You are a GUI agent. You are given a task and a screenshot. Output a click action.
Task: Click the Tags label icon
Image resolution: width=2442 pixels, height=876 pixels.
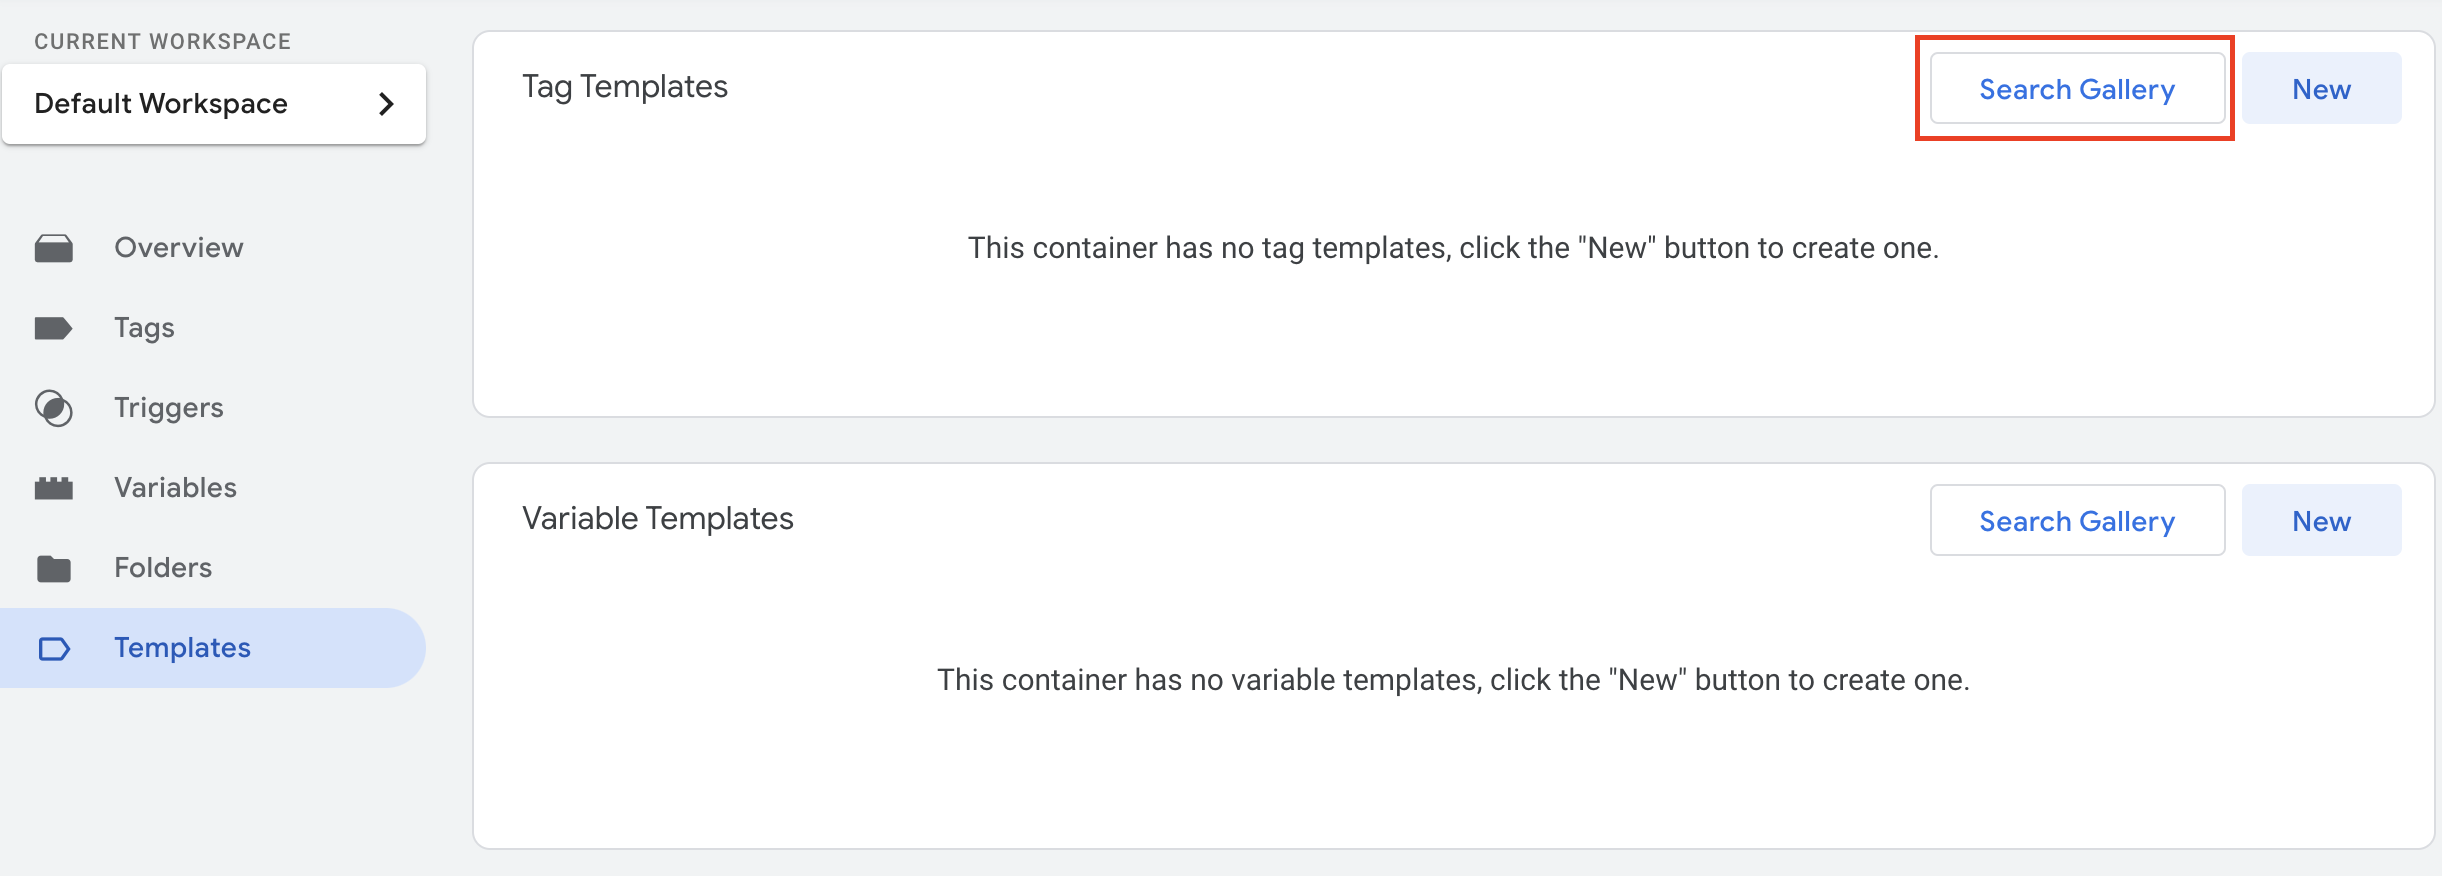(x=54, y=328)
